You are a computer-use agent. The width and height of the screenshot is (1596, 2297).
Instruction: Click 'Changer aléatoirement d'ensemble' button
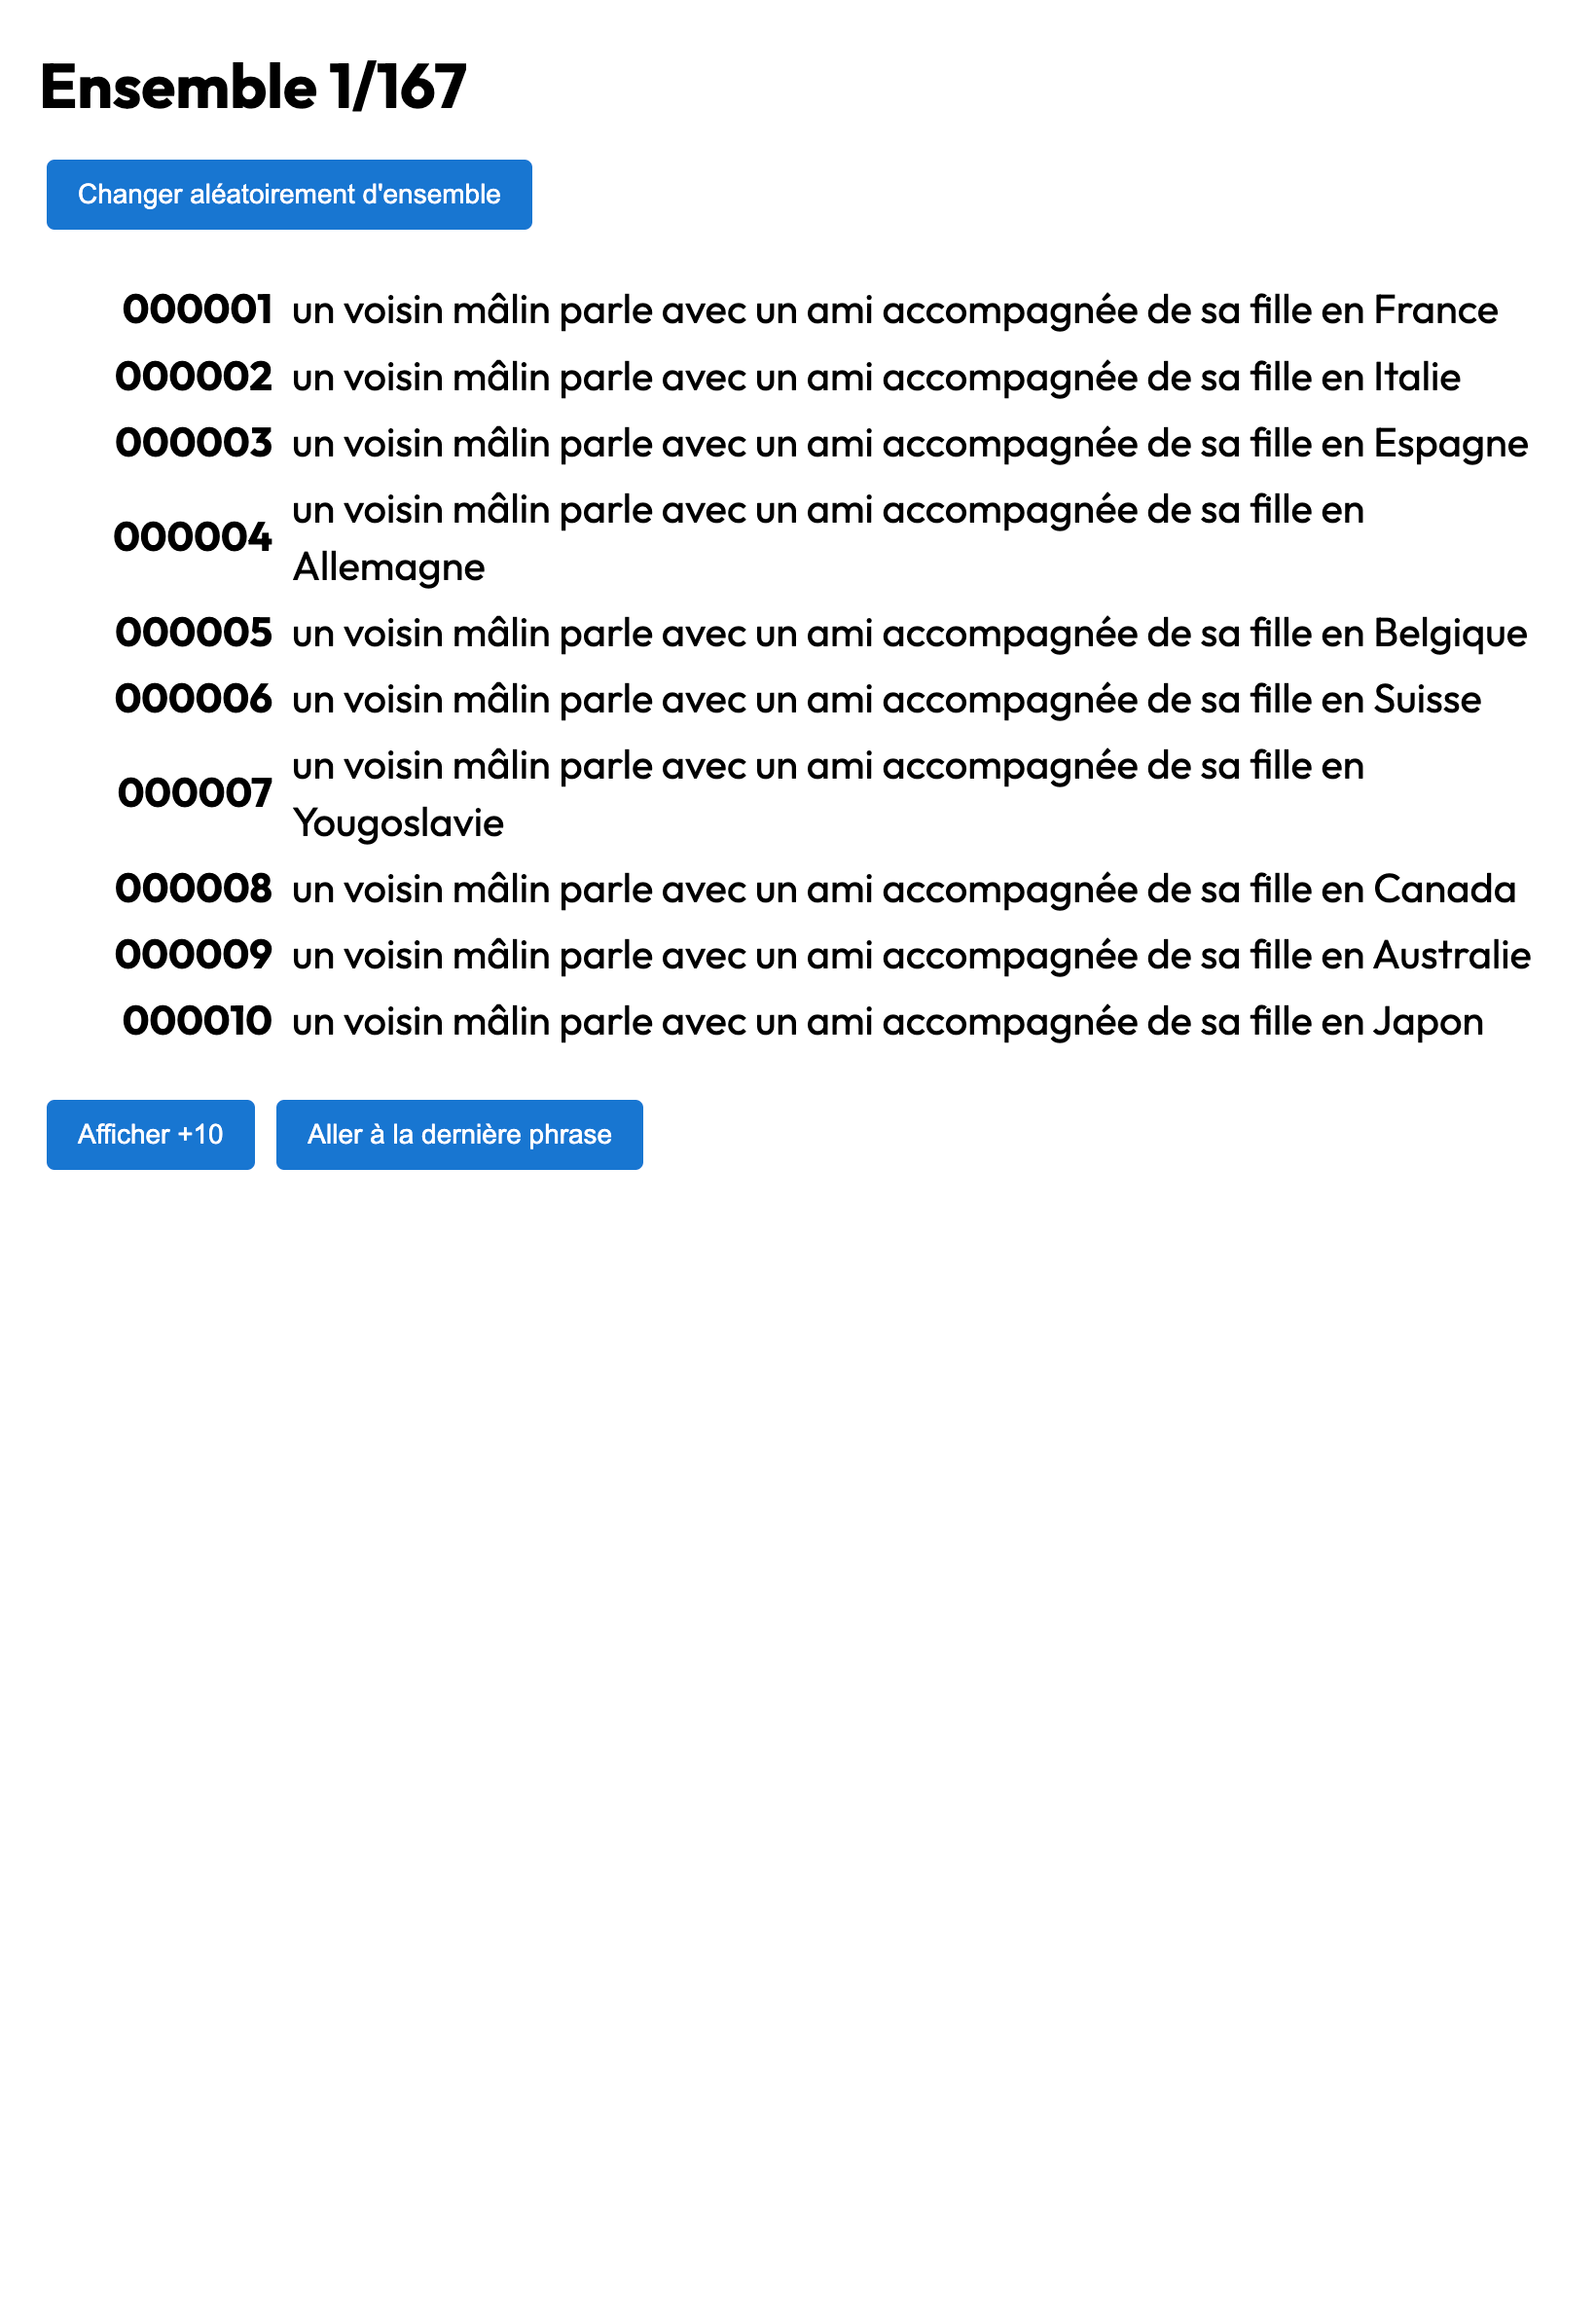coord(289,194)
